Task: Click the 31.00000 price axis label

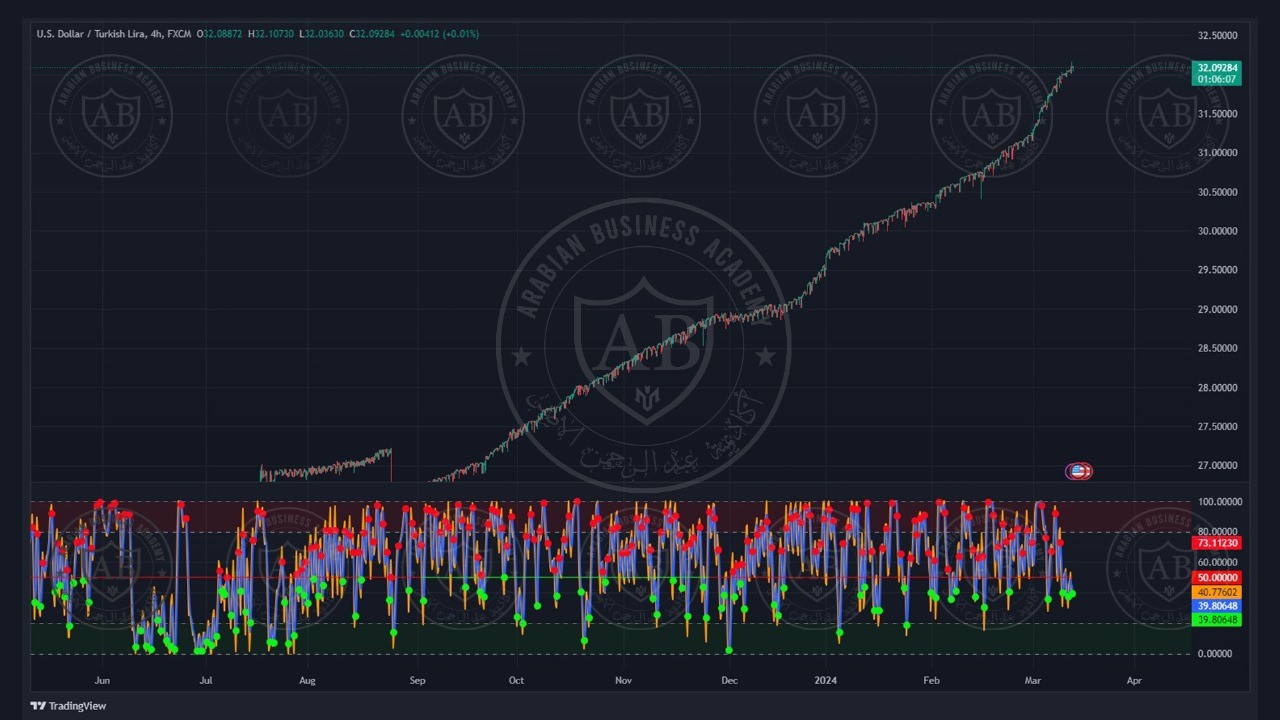Action: tap(1217, 153)
